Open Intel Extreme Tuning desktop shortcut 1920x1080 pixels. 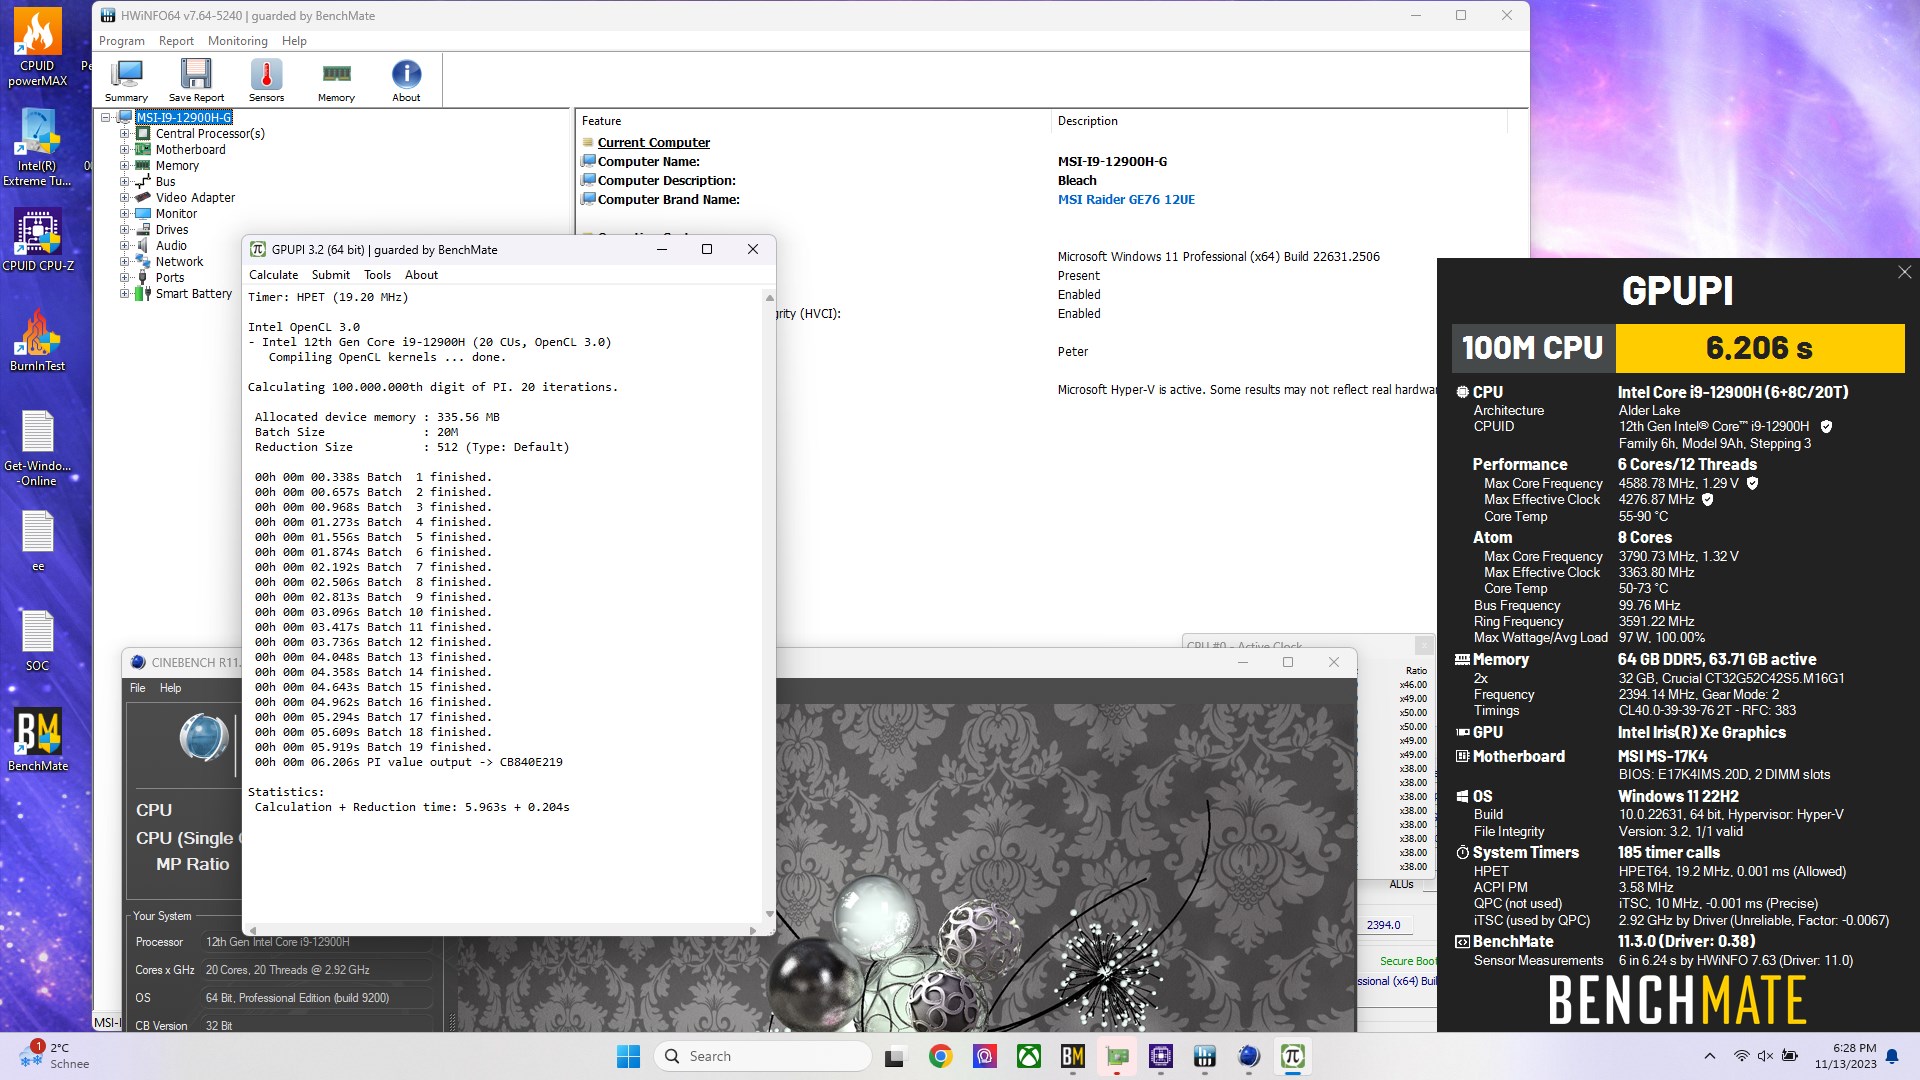point(38,148)
